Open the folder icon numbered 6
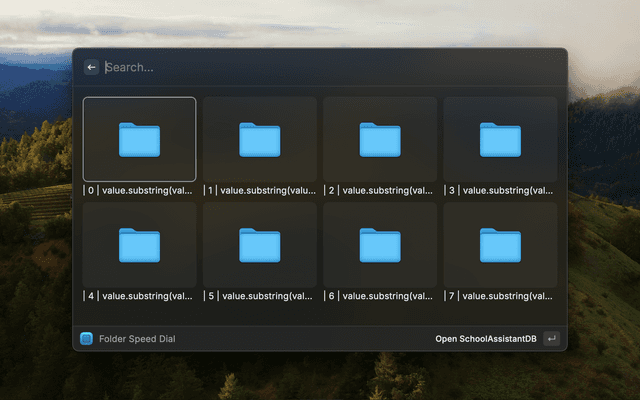 [x=380, y=245]
